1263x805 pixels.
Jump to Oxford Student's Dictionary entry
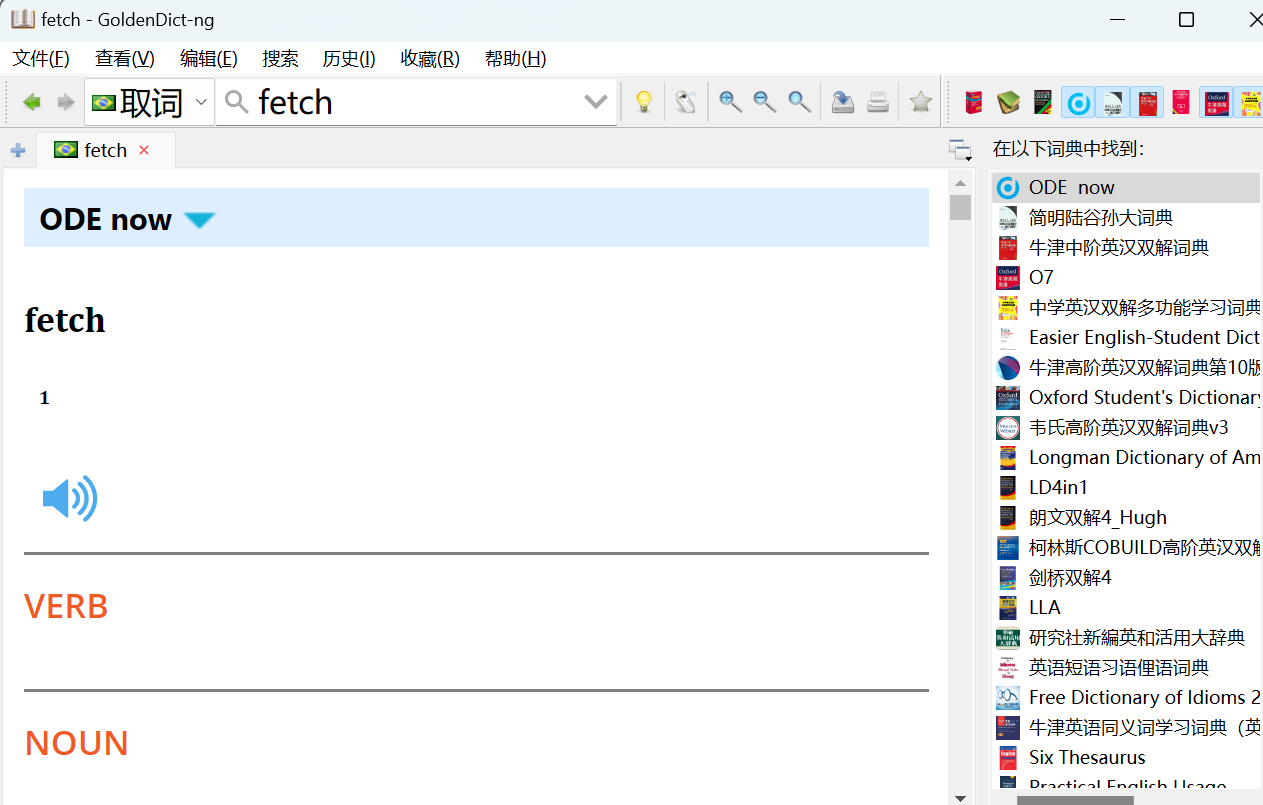tap(1126, 397)
